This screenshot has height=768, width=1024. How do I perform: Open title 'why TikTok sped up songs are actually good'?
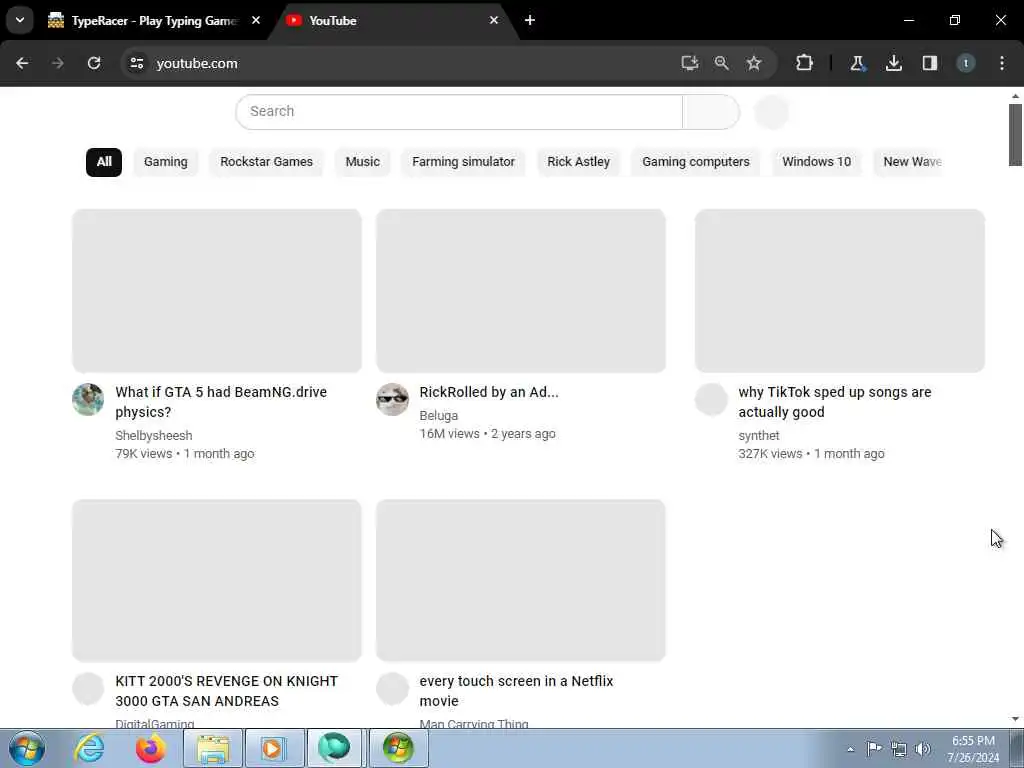pyautogui.click(x=835, y=402)
